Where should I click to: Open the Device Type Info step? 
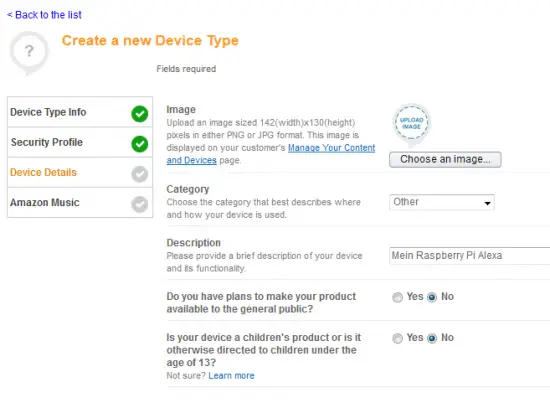click(80, 112)
